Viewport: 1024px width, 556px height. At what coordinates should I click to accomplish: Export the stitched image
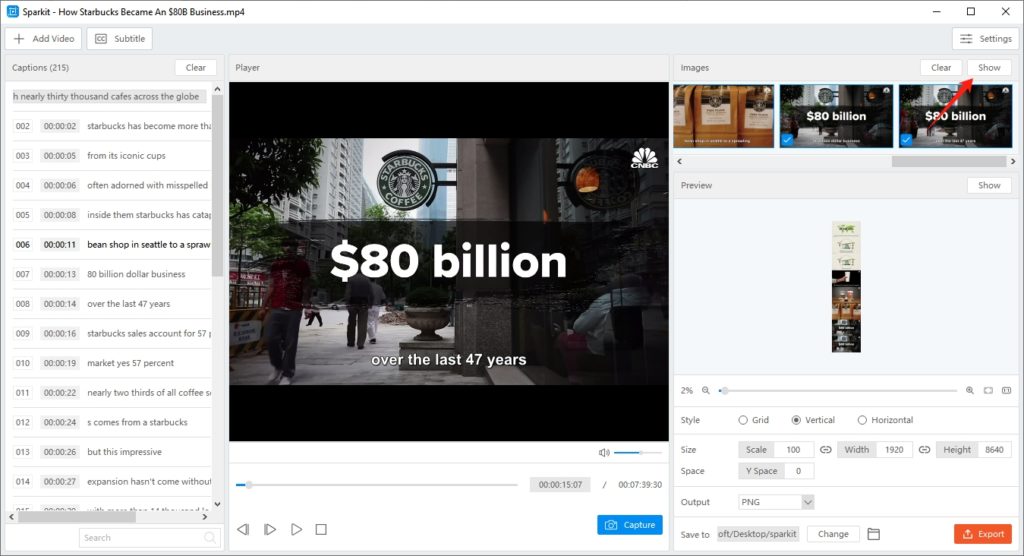(983, 534)
